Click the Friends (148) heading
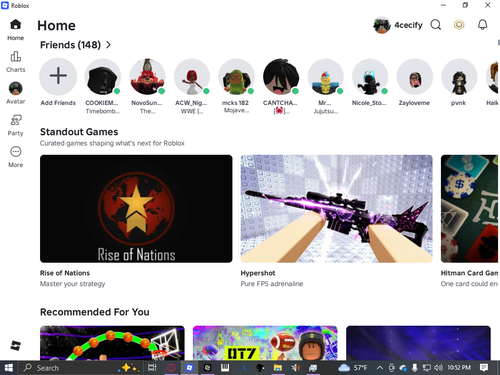The height and width of the screenshot is (375, 500). click(70, 45)
